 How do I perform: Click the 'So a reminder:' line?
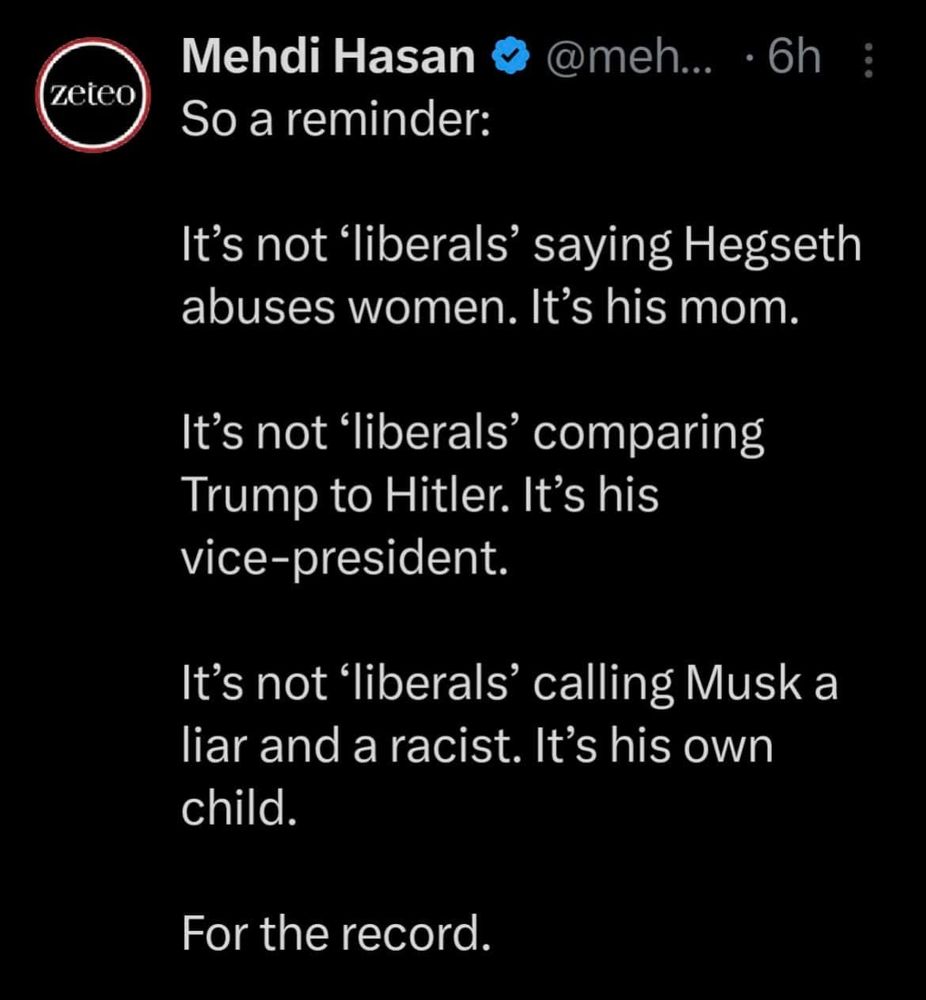point(333,119)
